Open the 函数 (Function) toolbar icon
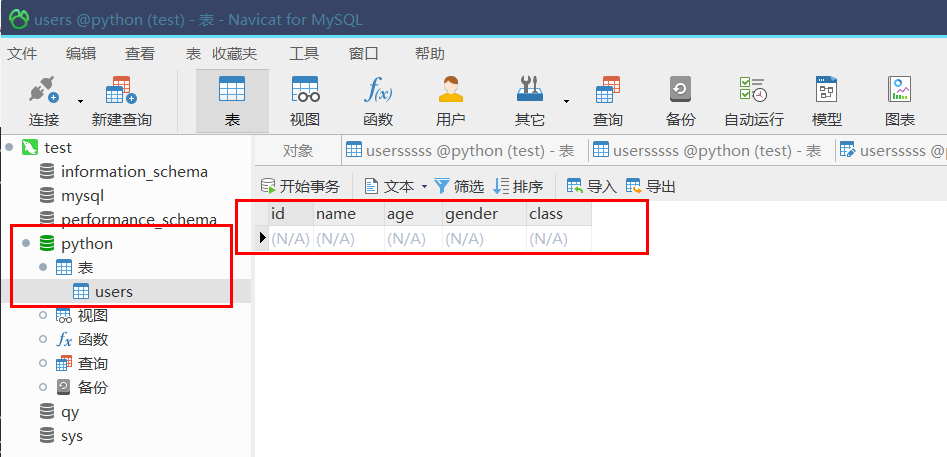Screen dimensions: 947x457 [378, 100]
